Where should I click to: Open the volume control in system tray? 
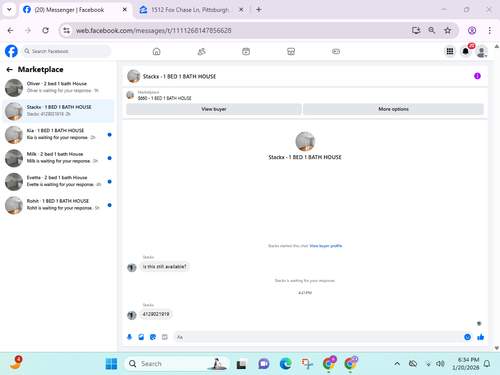coord(440,364)
